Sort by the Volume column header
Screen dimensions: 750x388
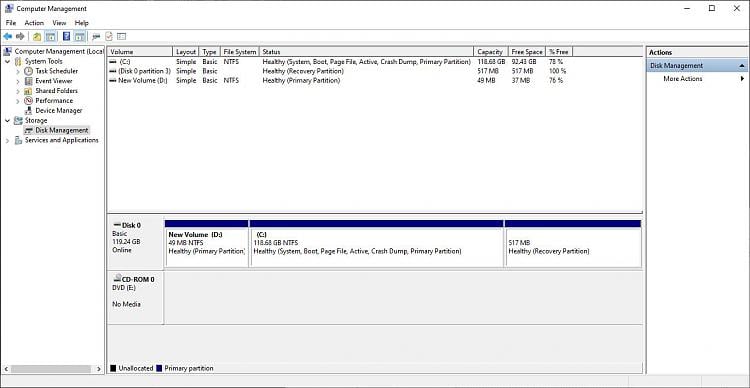click(140, 52)
